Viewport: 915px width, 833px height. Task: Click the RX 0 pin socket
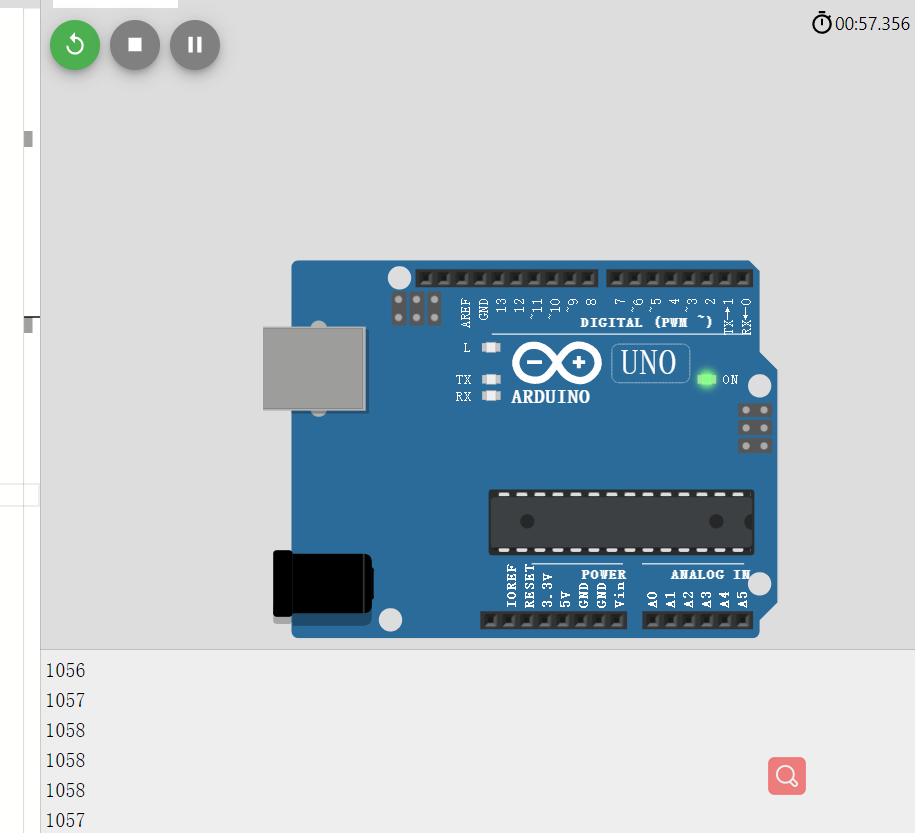coord(744,278)
